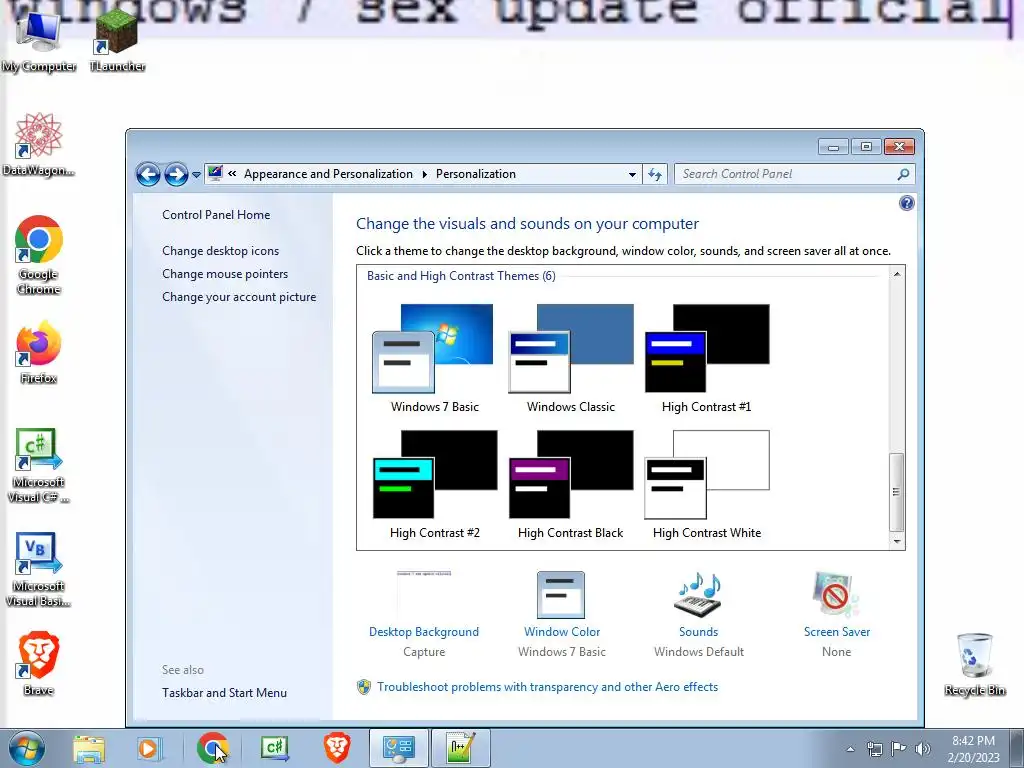Select the DataWagon desktop shortcut
This screenshot has width=1024, height=768.
coord(39,144)
